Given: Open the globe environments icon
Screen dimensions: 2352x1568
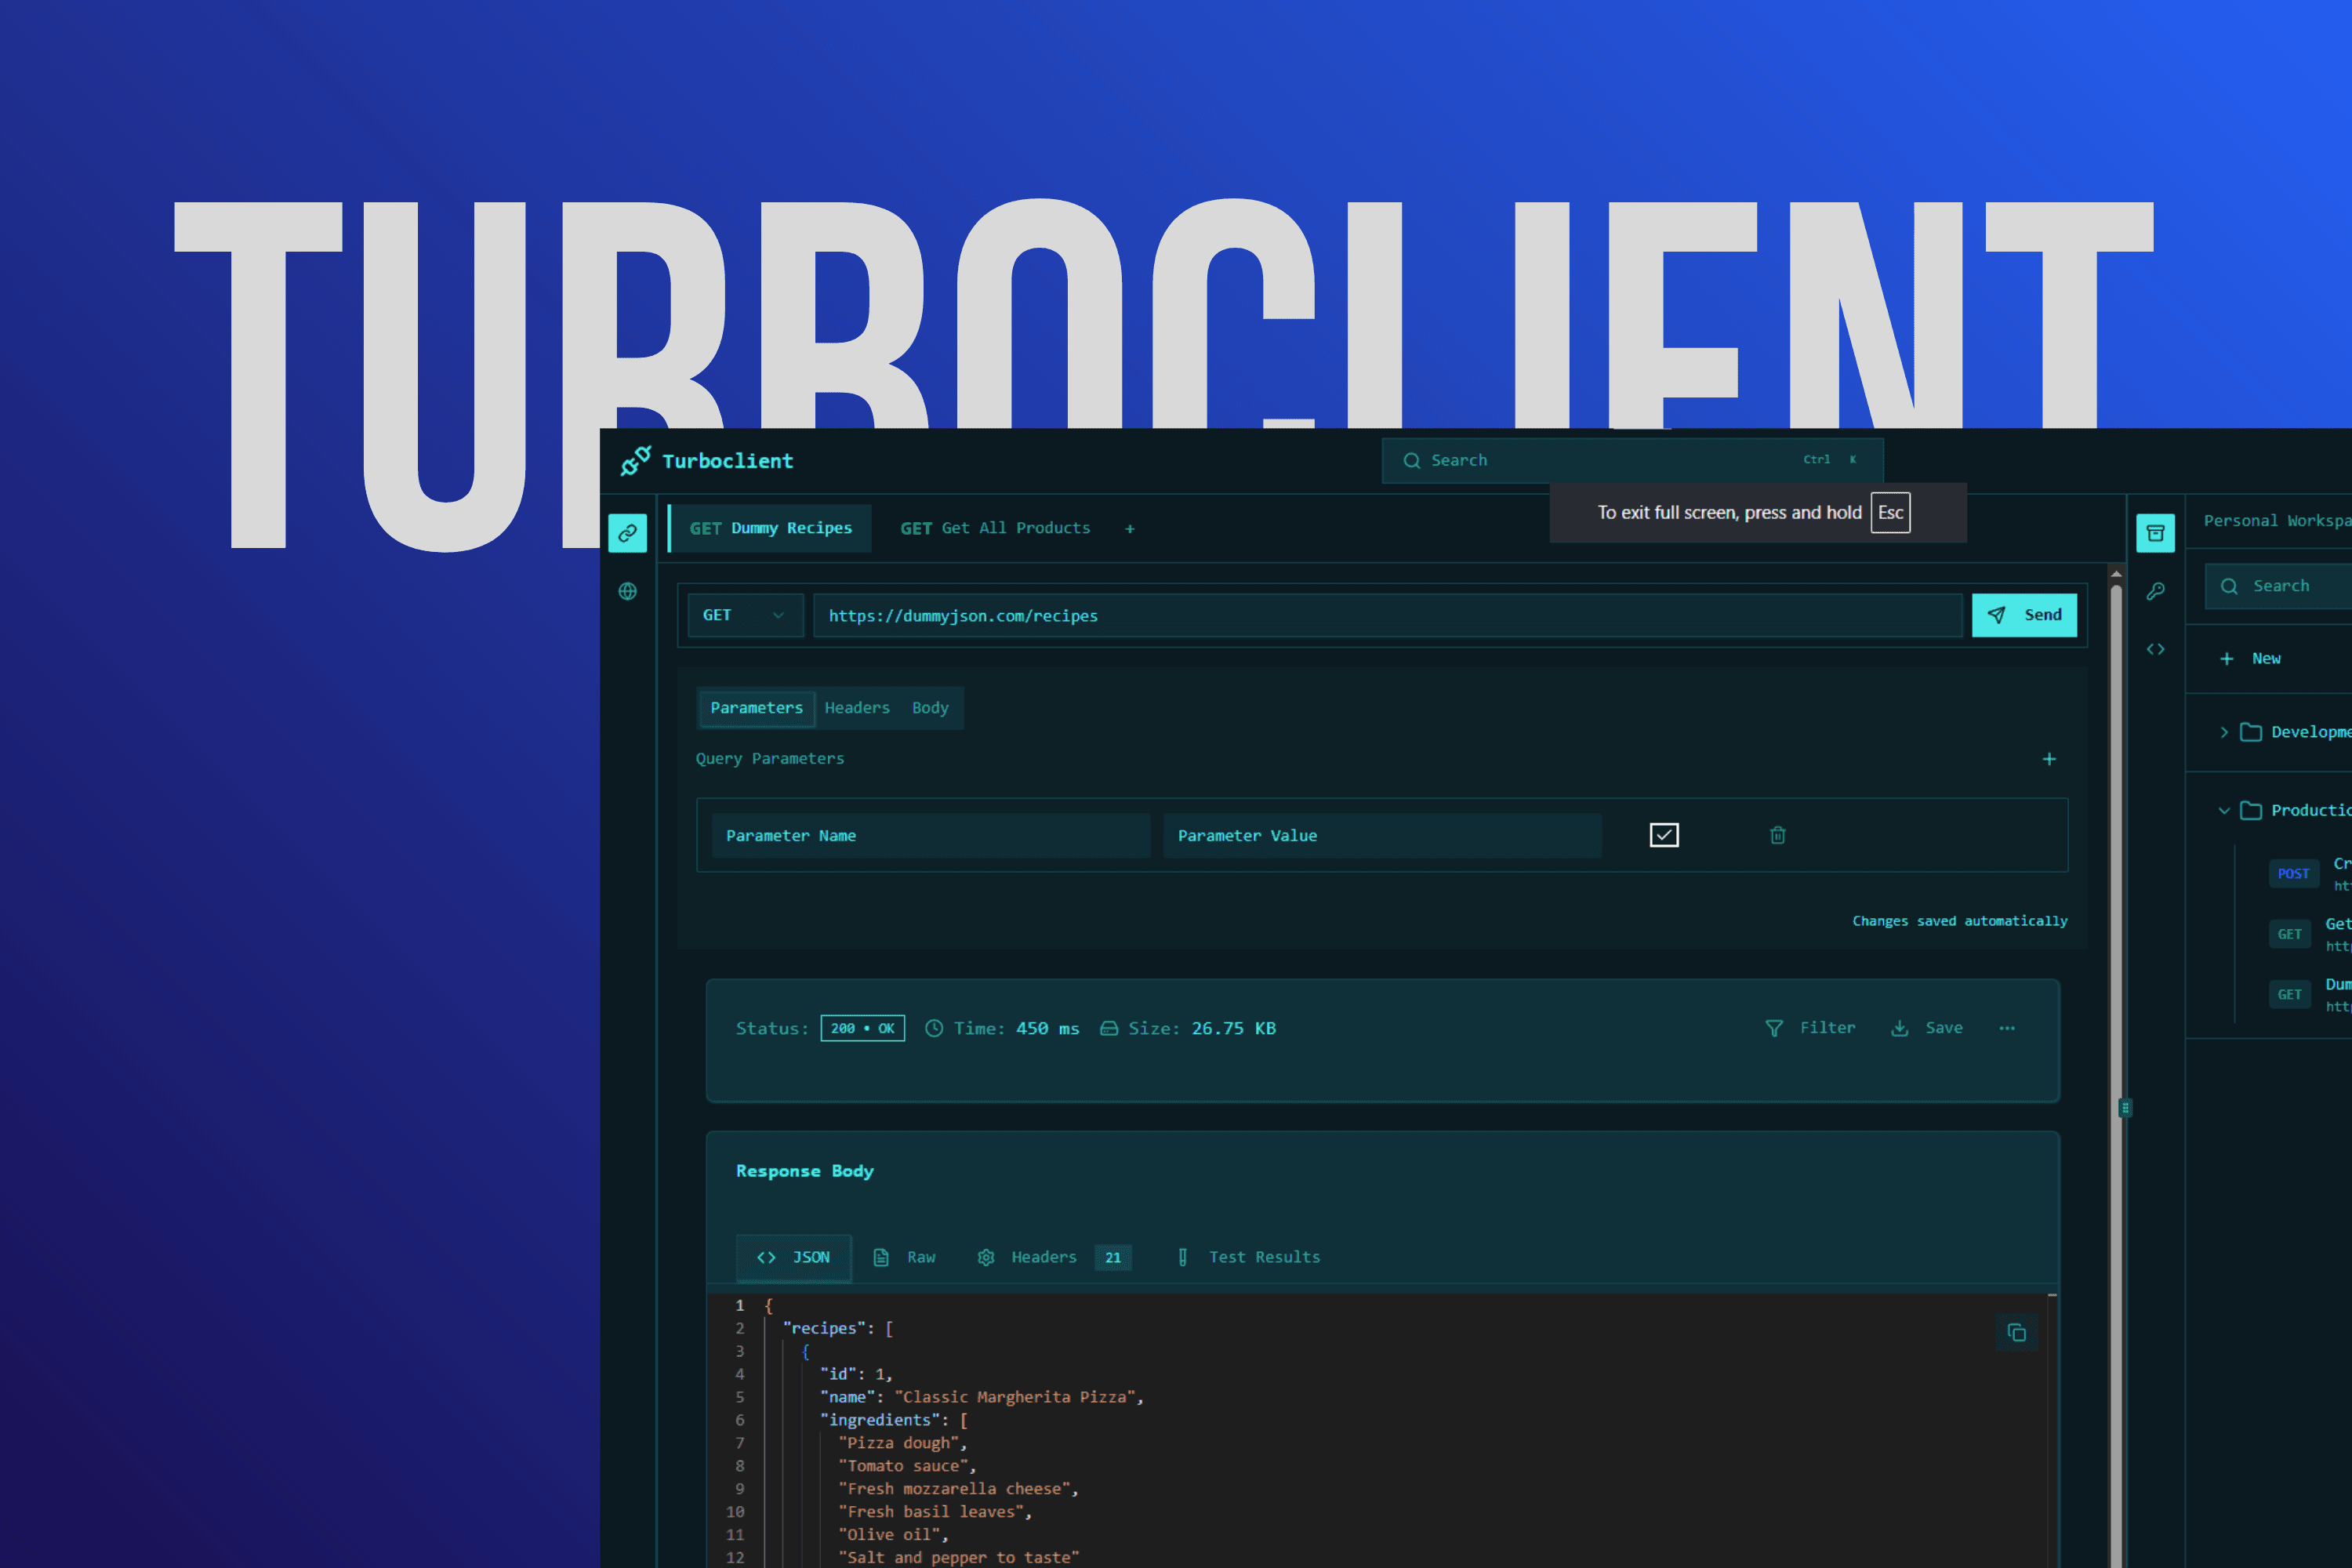Looking at the screenshot, I should (x=627, y=591).
